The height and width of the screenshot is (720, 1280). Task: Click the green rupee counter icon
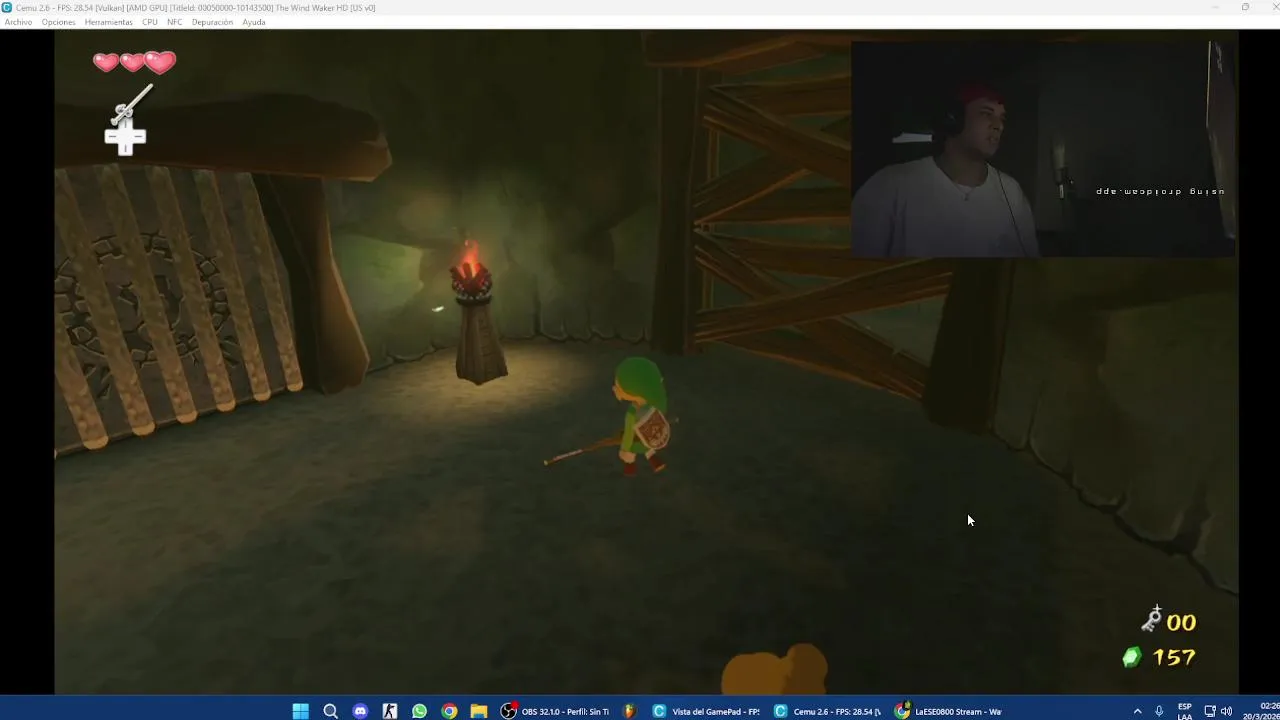coord(1132,657)
